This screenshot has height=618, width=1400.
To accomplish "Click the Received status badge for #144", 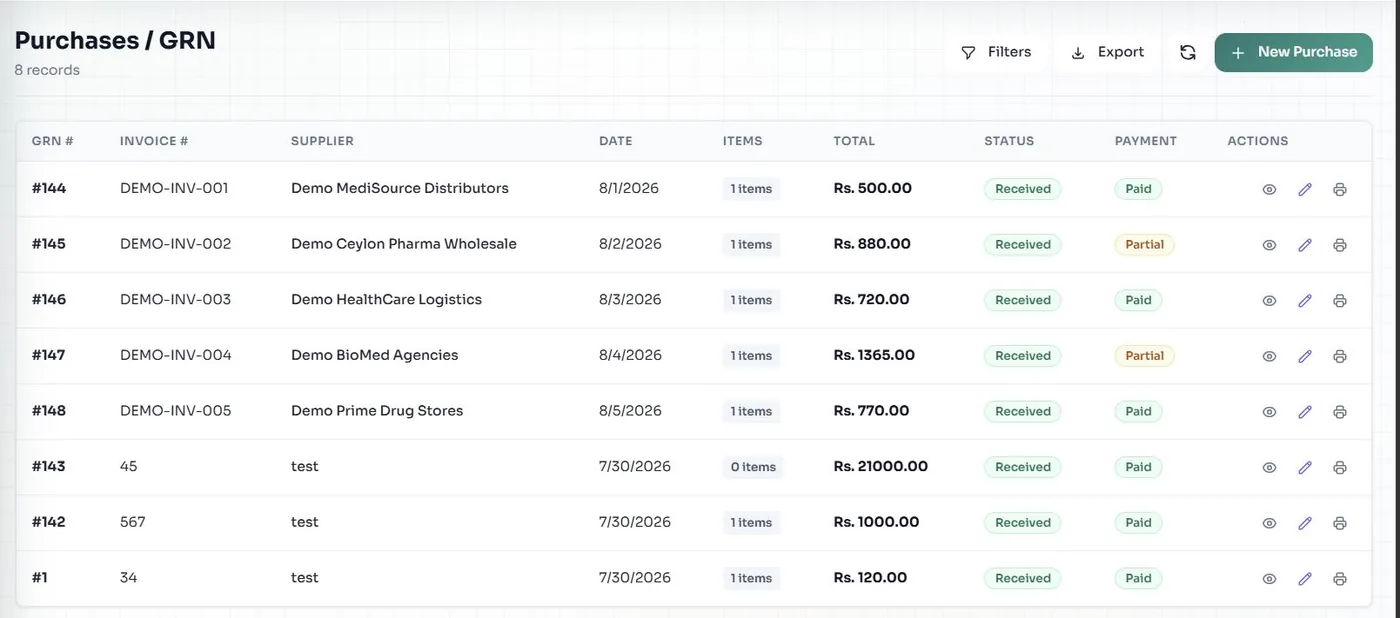I will click(x=1023, y=189).
